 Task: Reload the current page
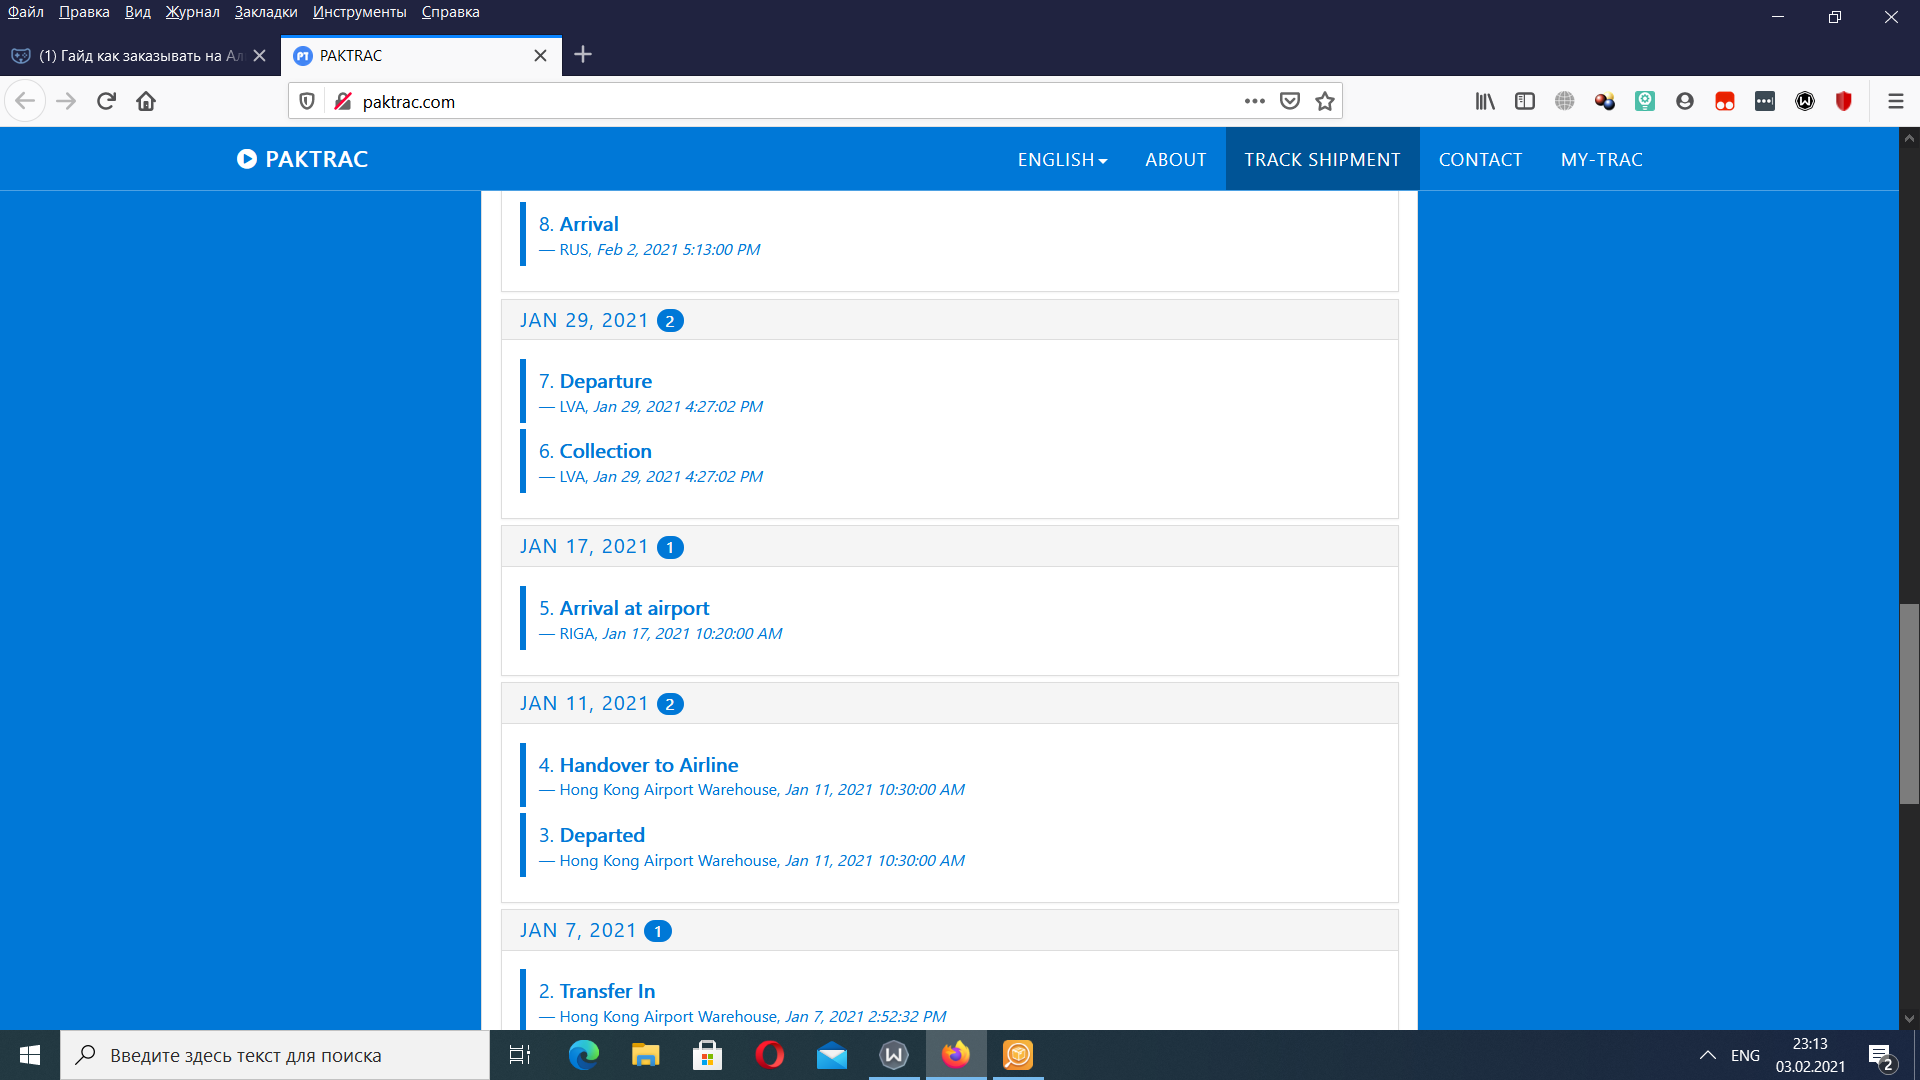click(106, 101)
